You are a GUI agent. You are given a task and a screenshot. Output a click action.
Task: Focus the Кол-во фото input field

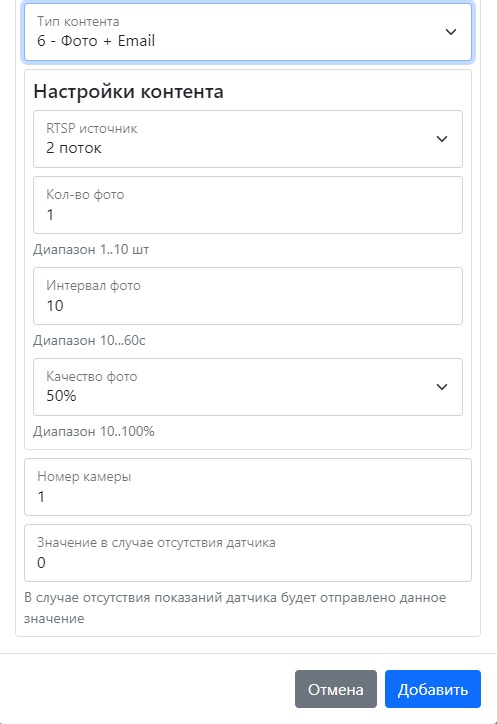[248, 205]
